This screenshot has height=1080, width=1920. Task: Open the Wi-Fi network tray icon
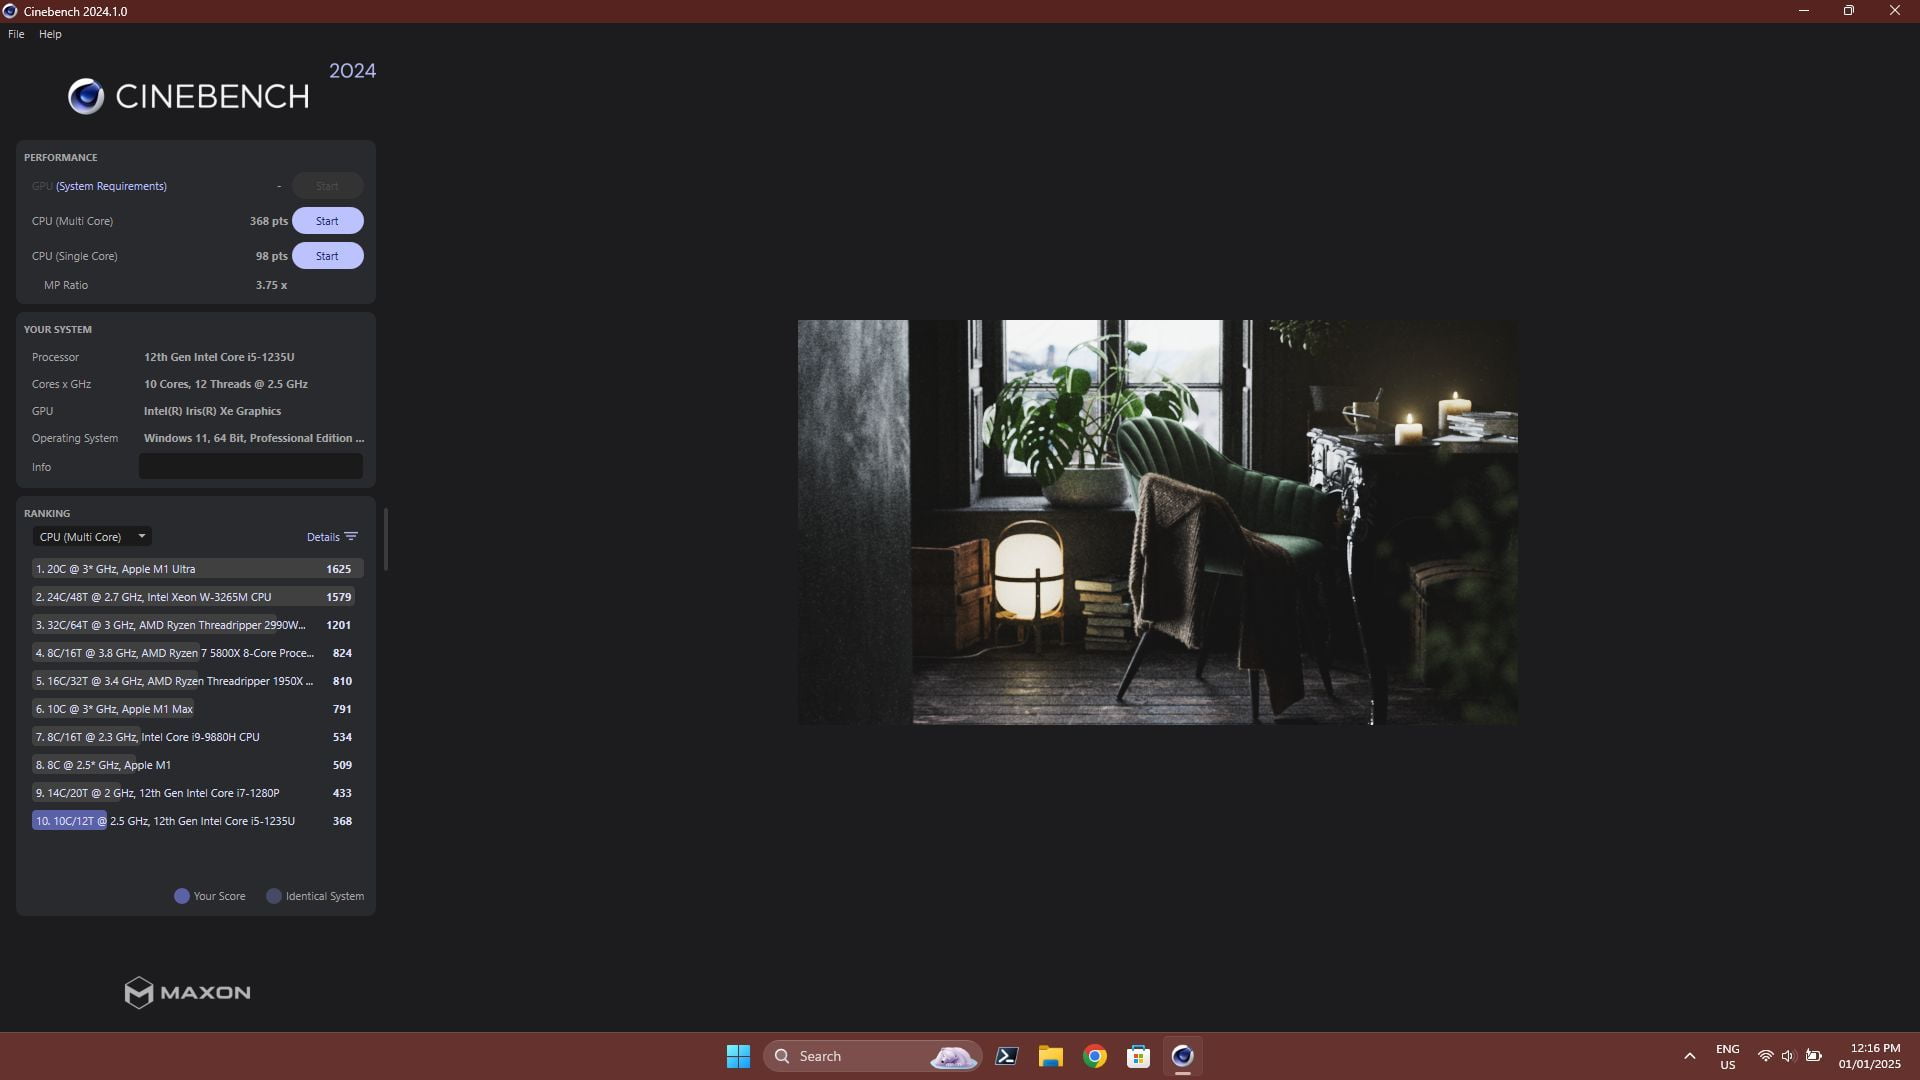click(1766, 1056)
